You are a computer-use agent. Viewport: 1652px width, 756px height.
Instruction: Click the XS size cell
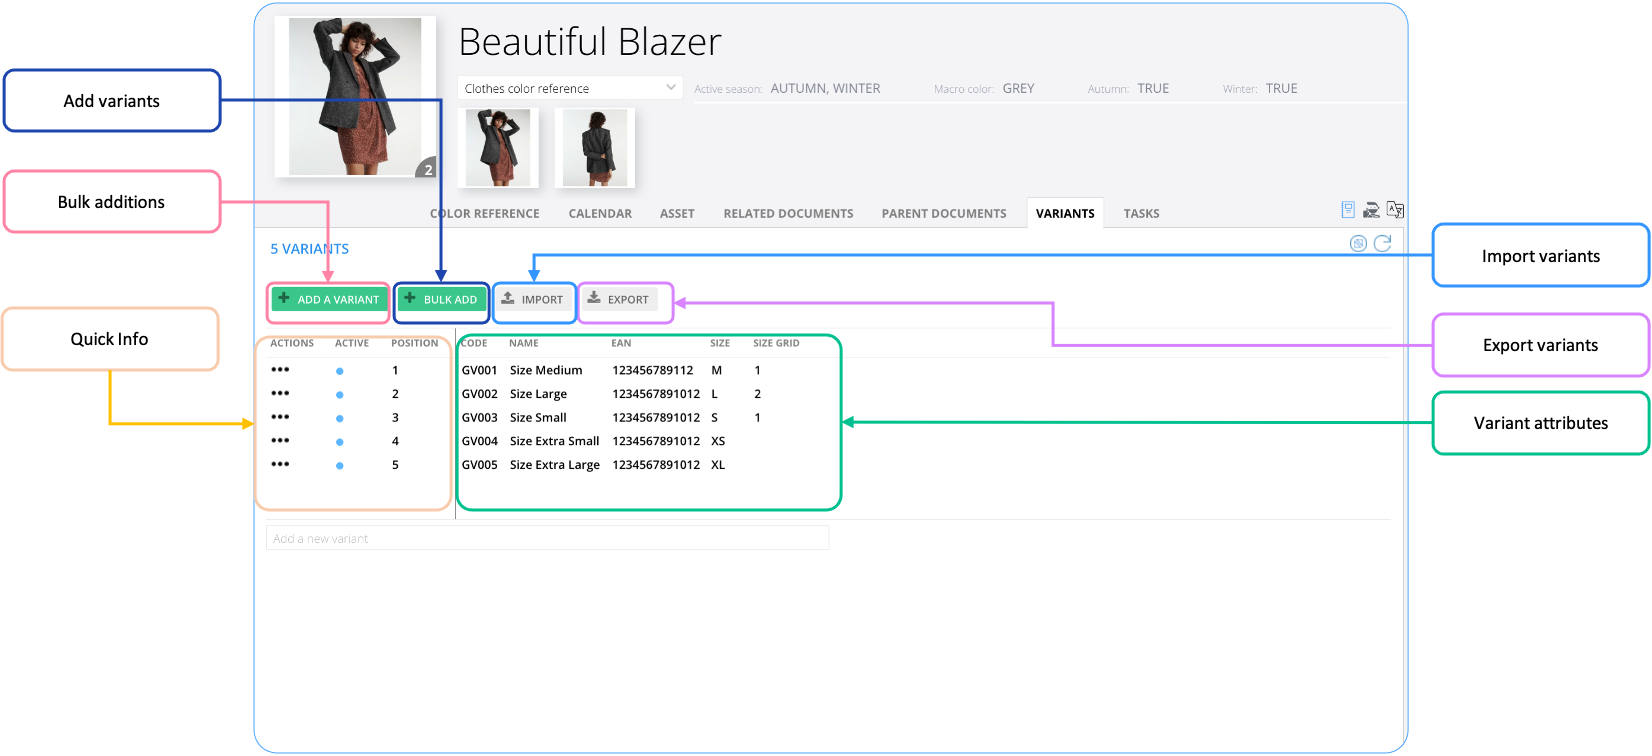pos(718,441)
